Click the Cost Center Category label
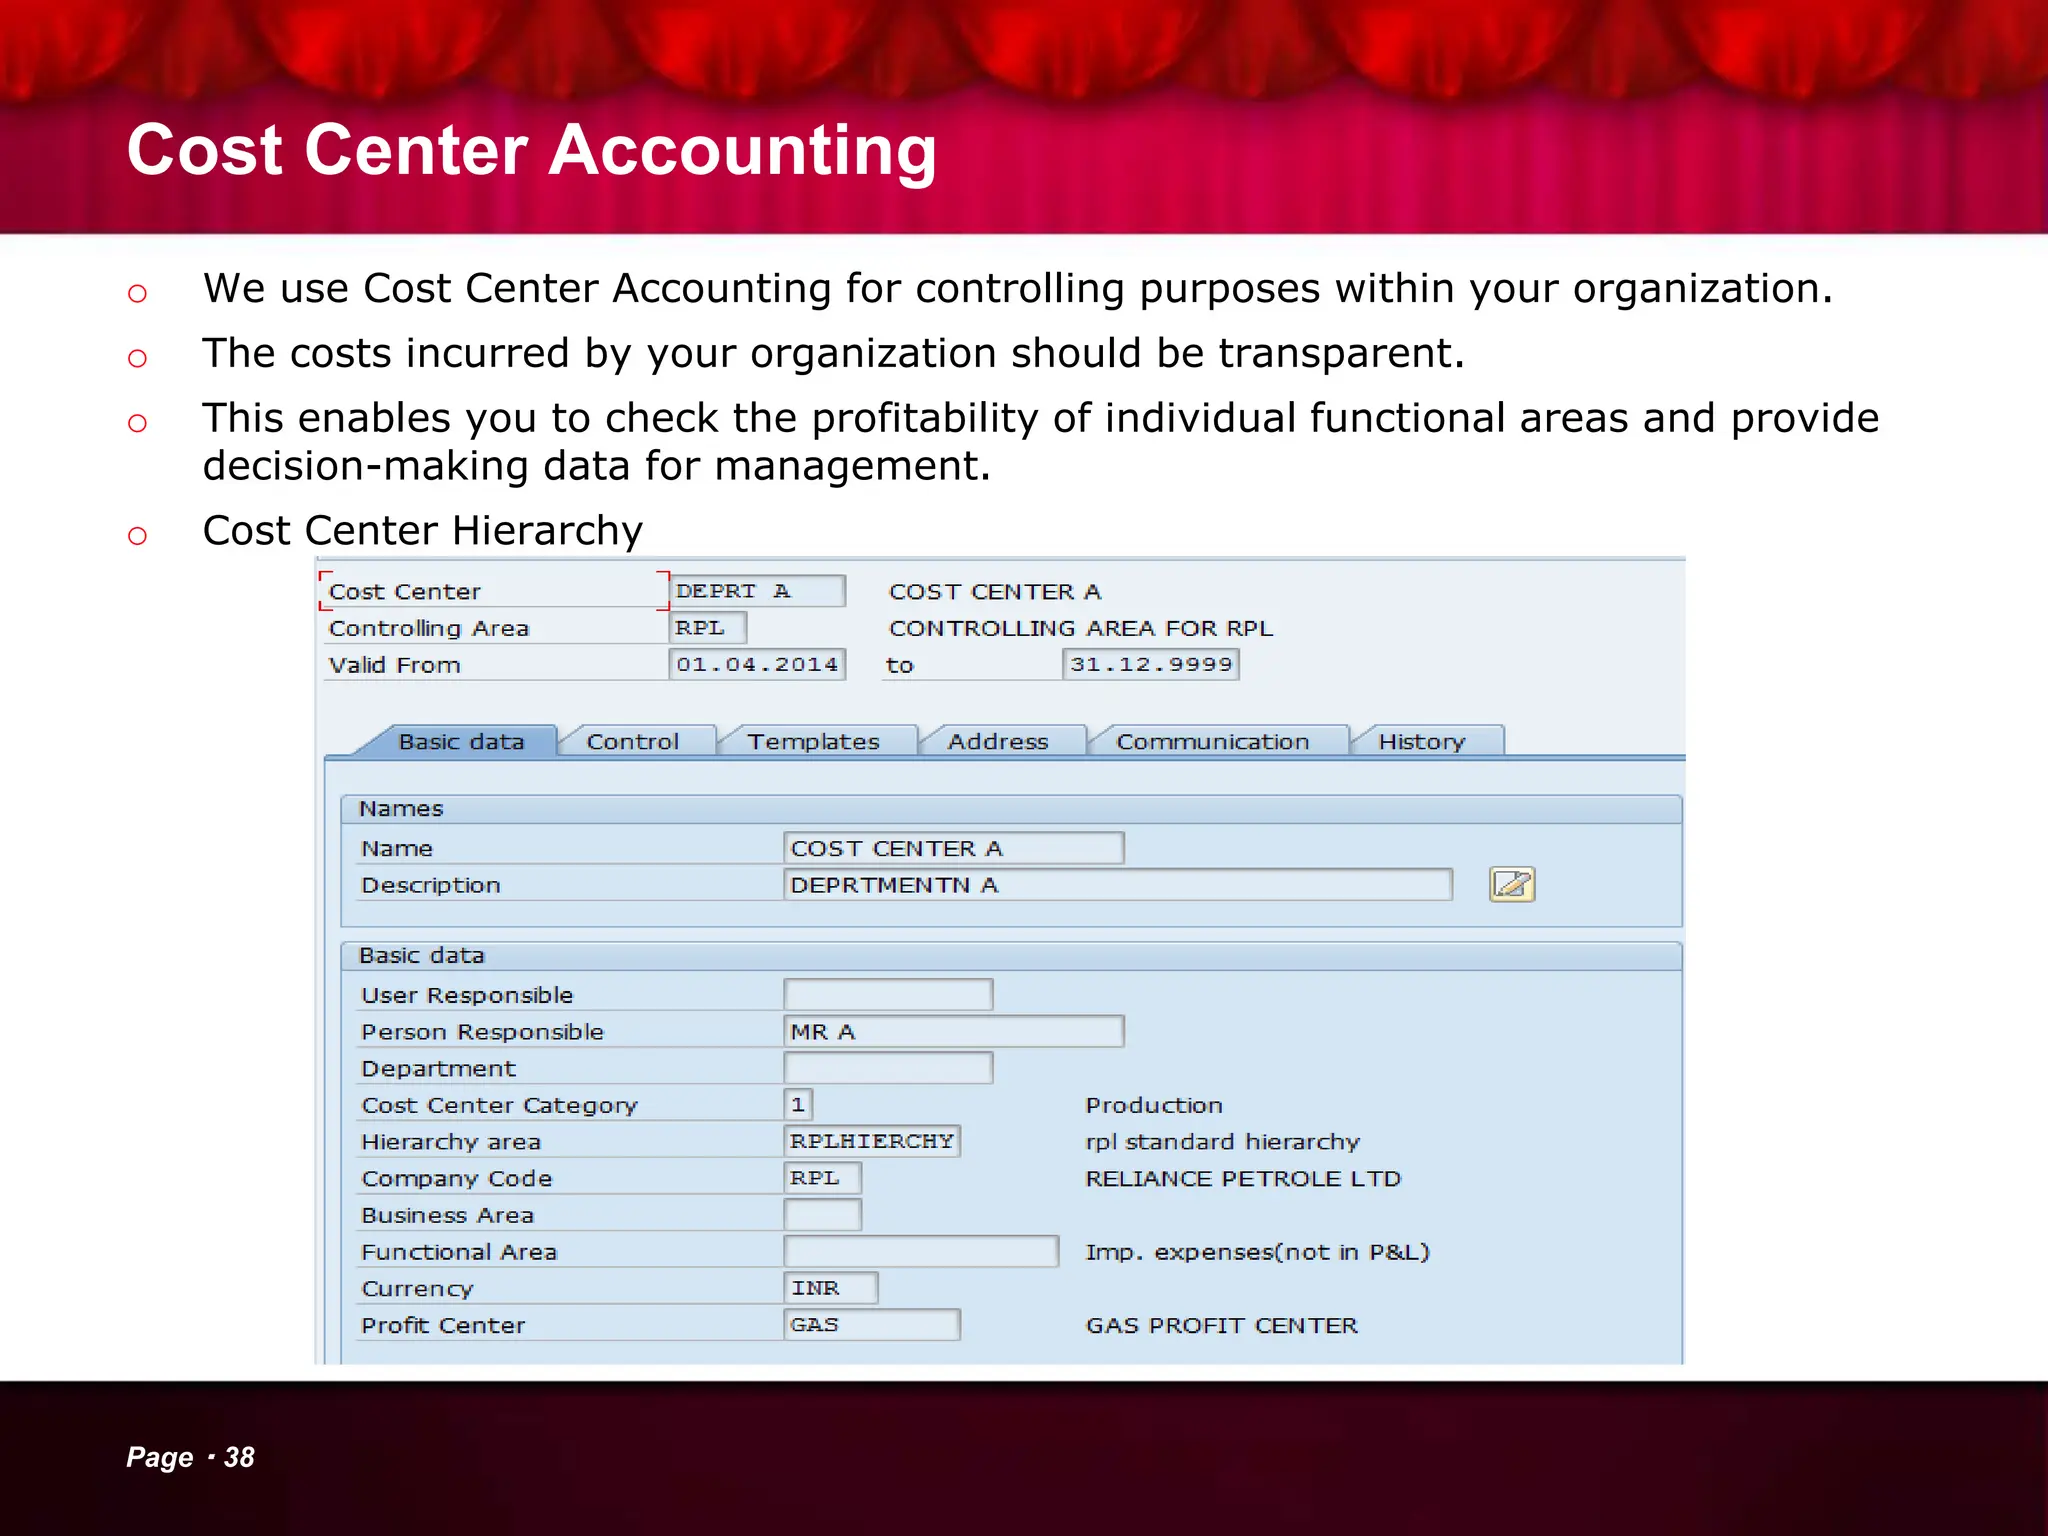This screenshot has height=1536, width=2048. [x=499, y=1105]
